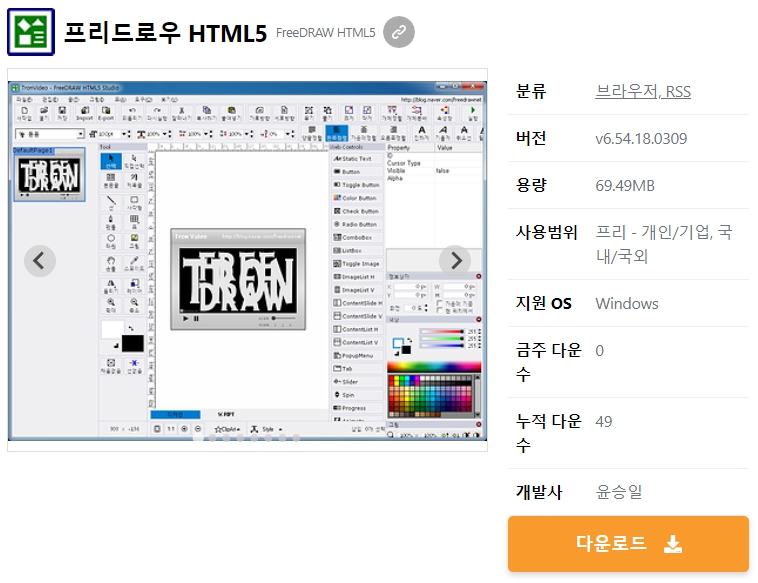This screenshot has height=583, width=758.
Task: Advance to the next screenshot with right arrow
Action: coord(455,261)
